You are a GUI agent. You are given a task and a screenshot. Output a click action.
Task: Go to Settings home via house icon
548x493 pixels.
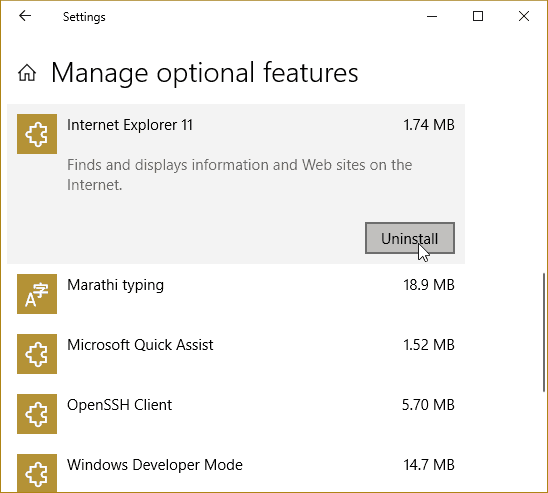pyautogui.click(x=27, y=73)
